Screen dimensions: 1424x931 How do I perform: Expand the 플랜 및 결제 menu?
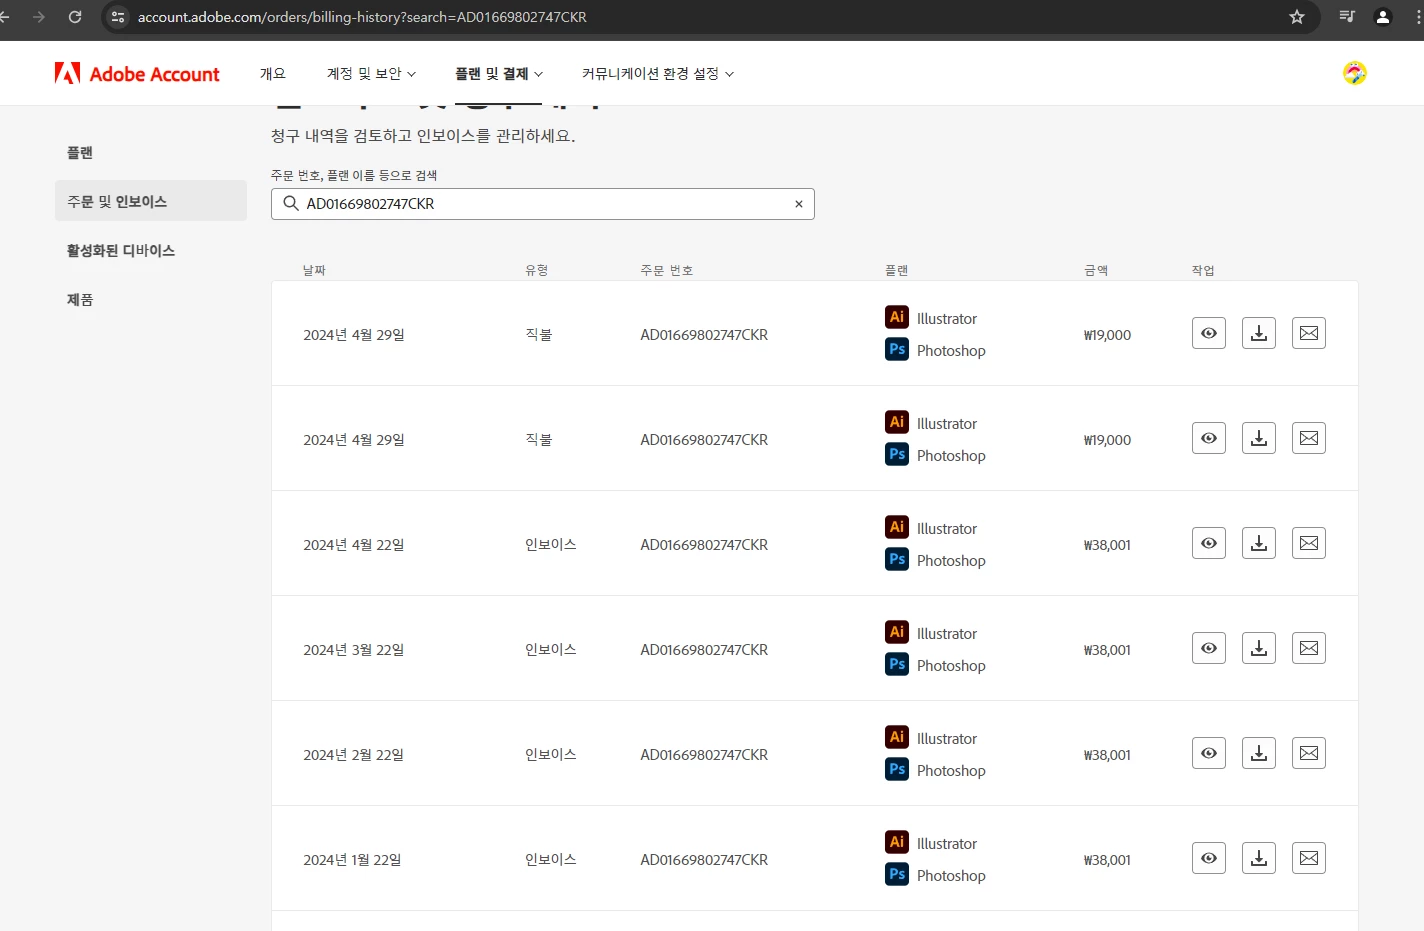499,74
